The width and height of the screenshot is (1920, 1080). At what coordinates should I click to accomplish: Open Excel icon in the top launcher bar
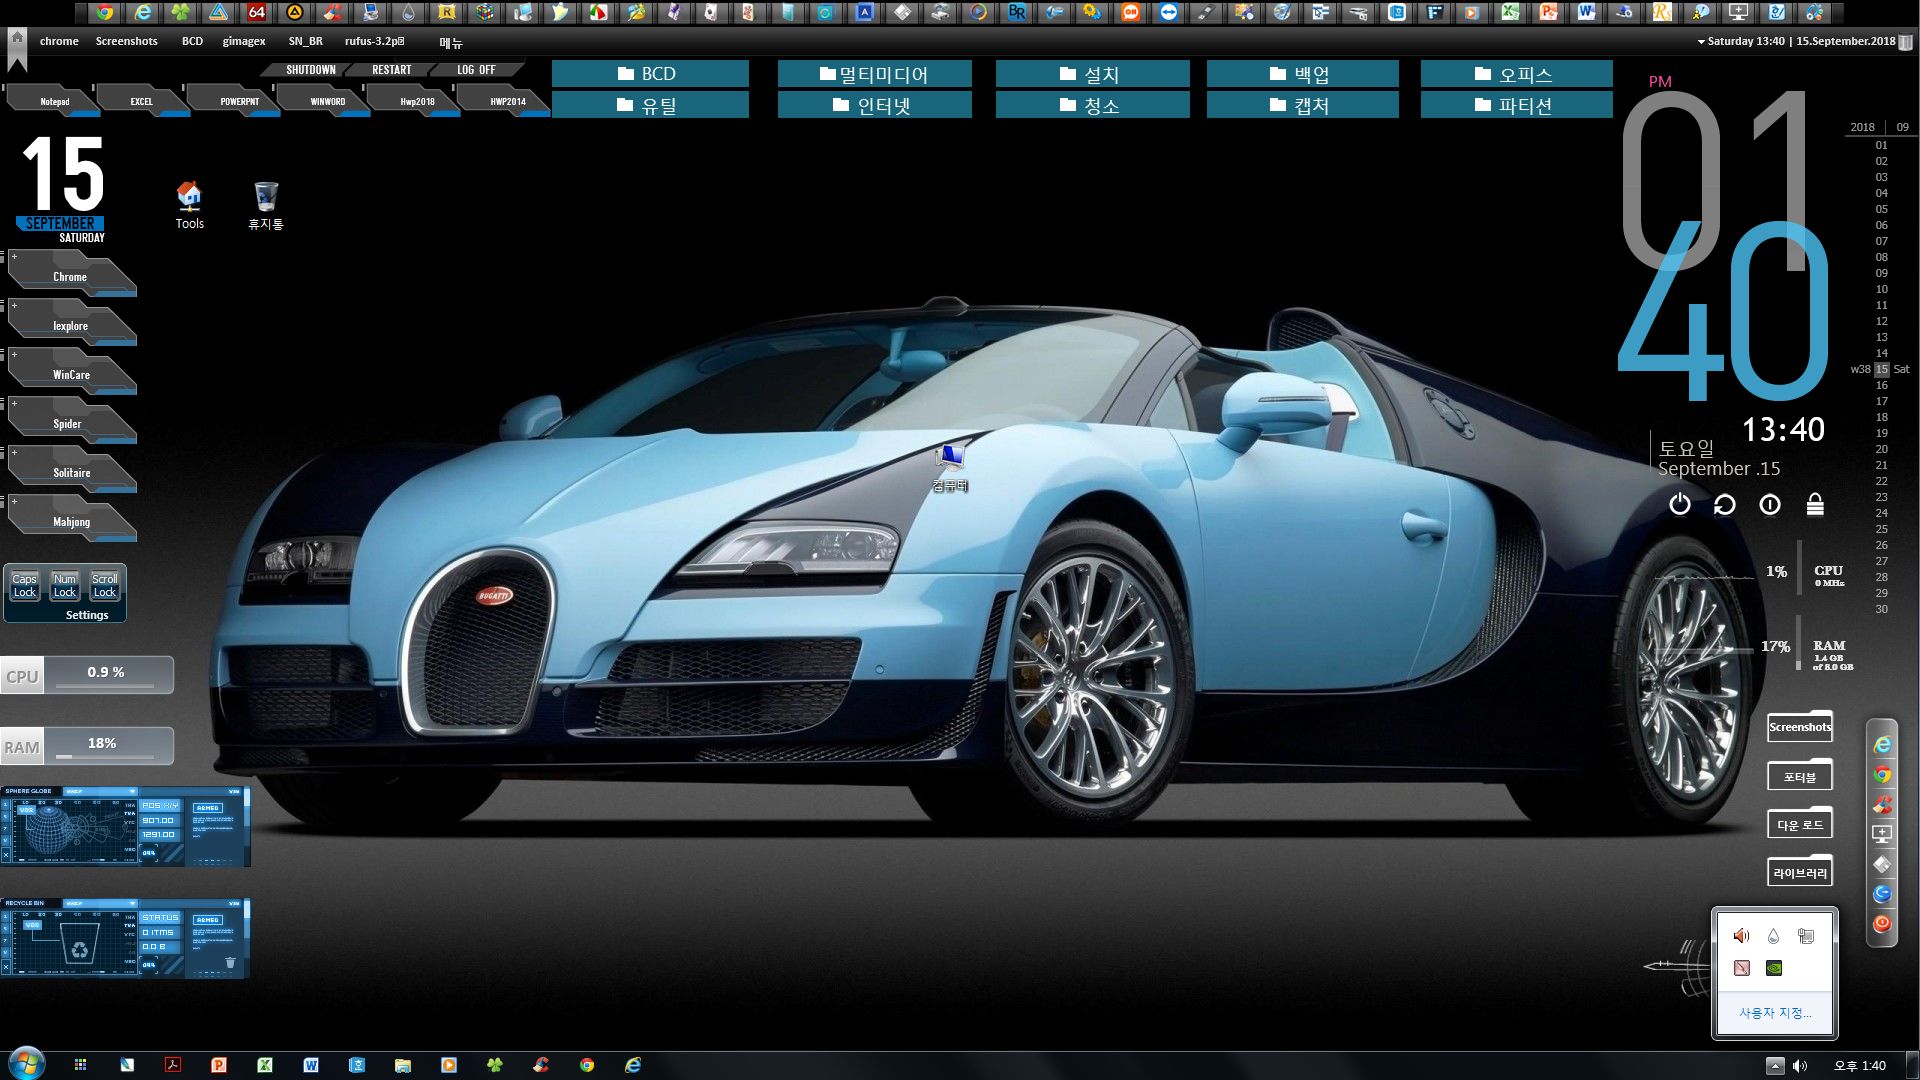[x=1511, y=12]
